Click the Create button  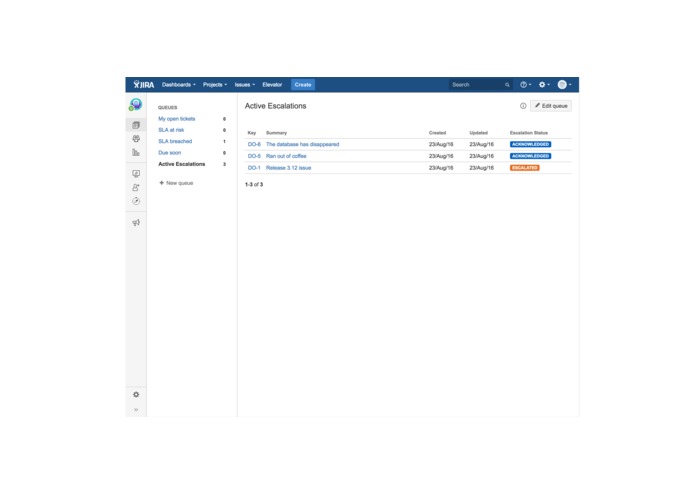point(303,85)
